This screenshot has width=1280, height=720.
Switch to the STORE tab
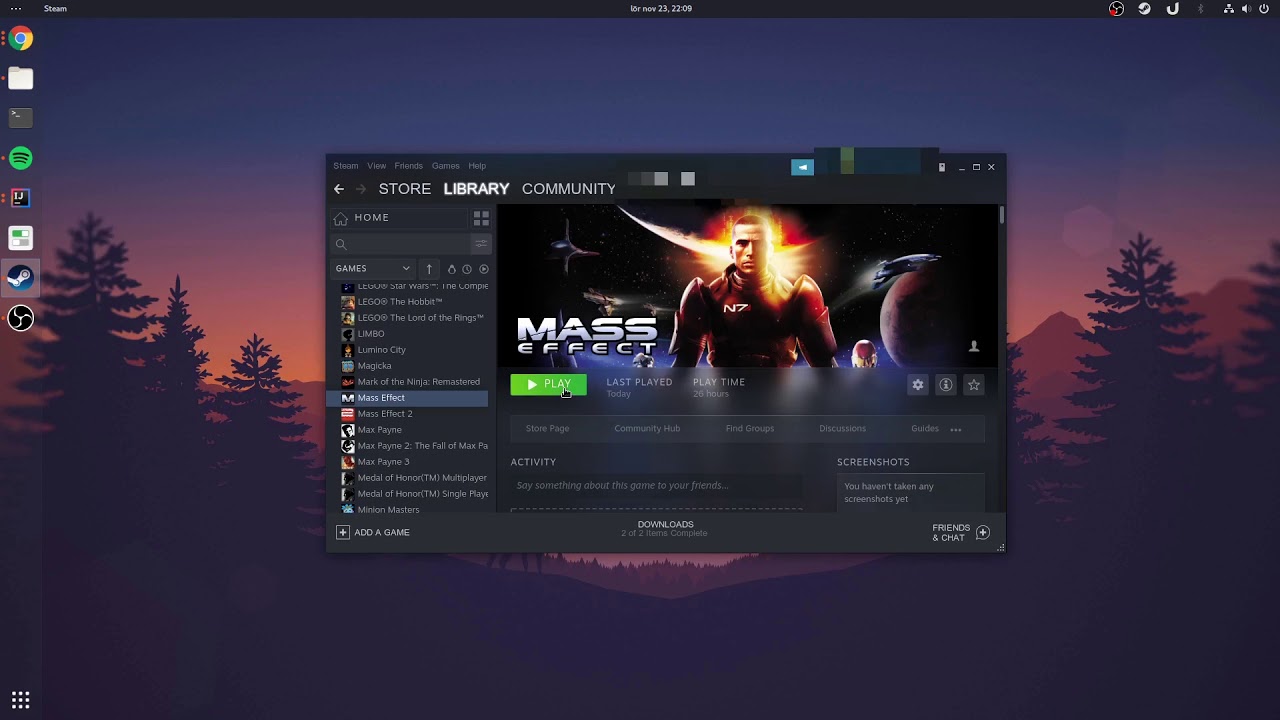click(x=405, y=189)
